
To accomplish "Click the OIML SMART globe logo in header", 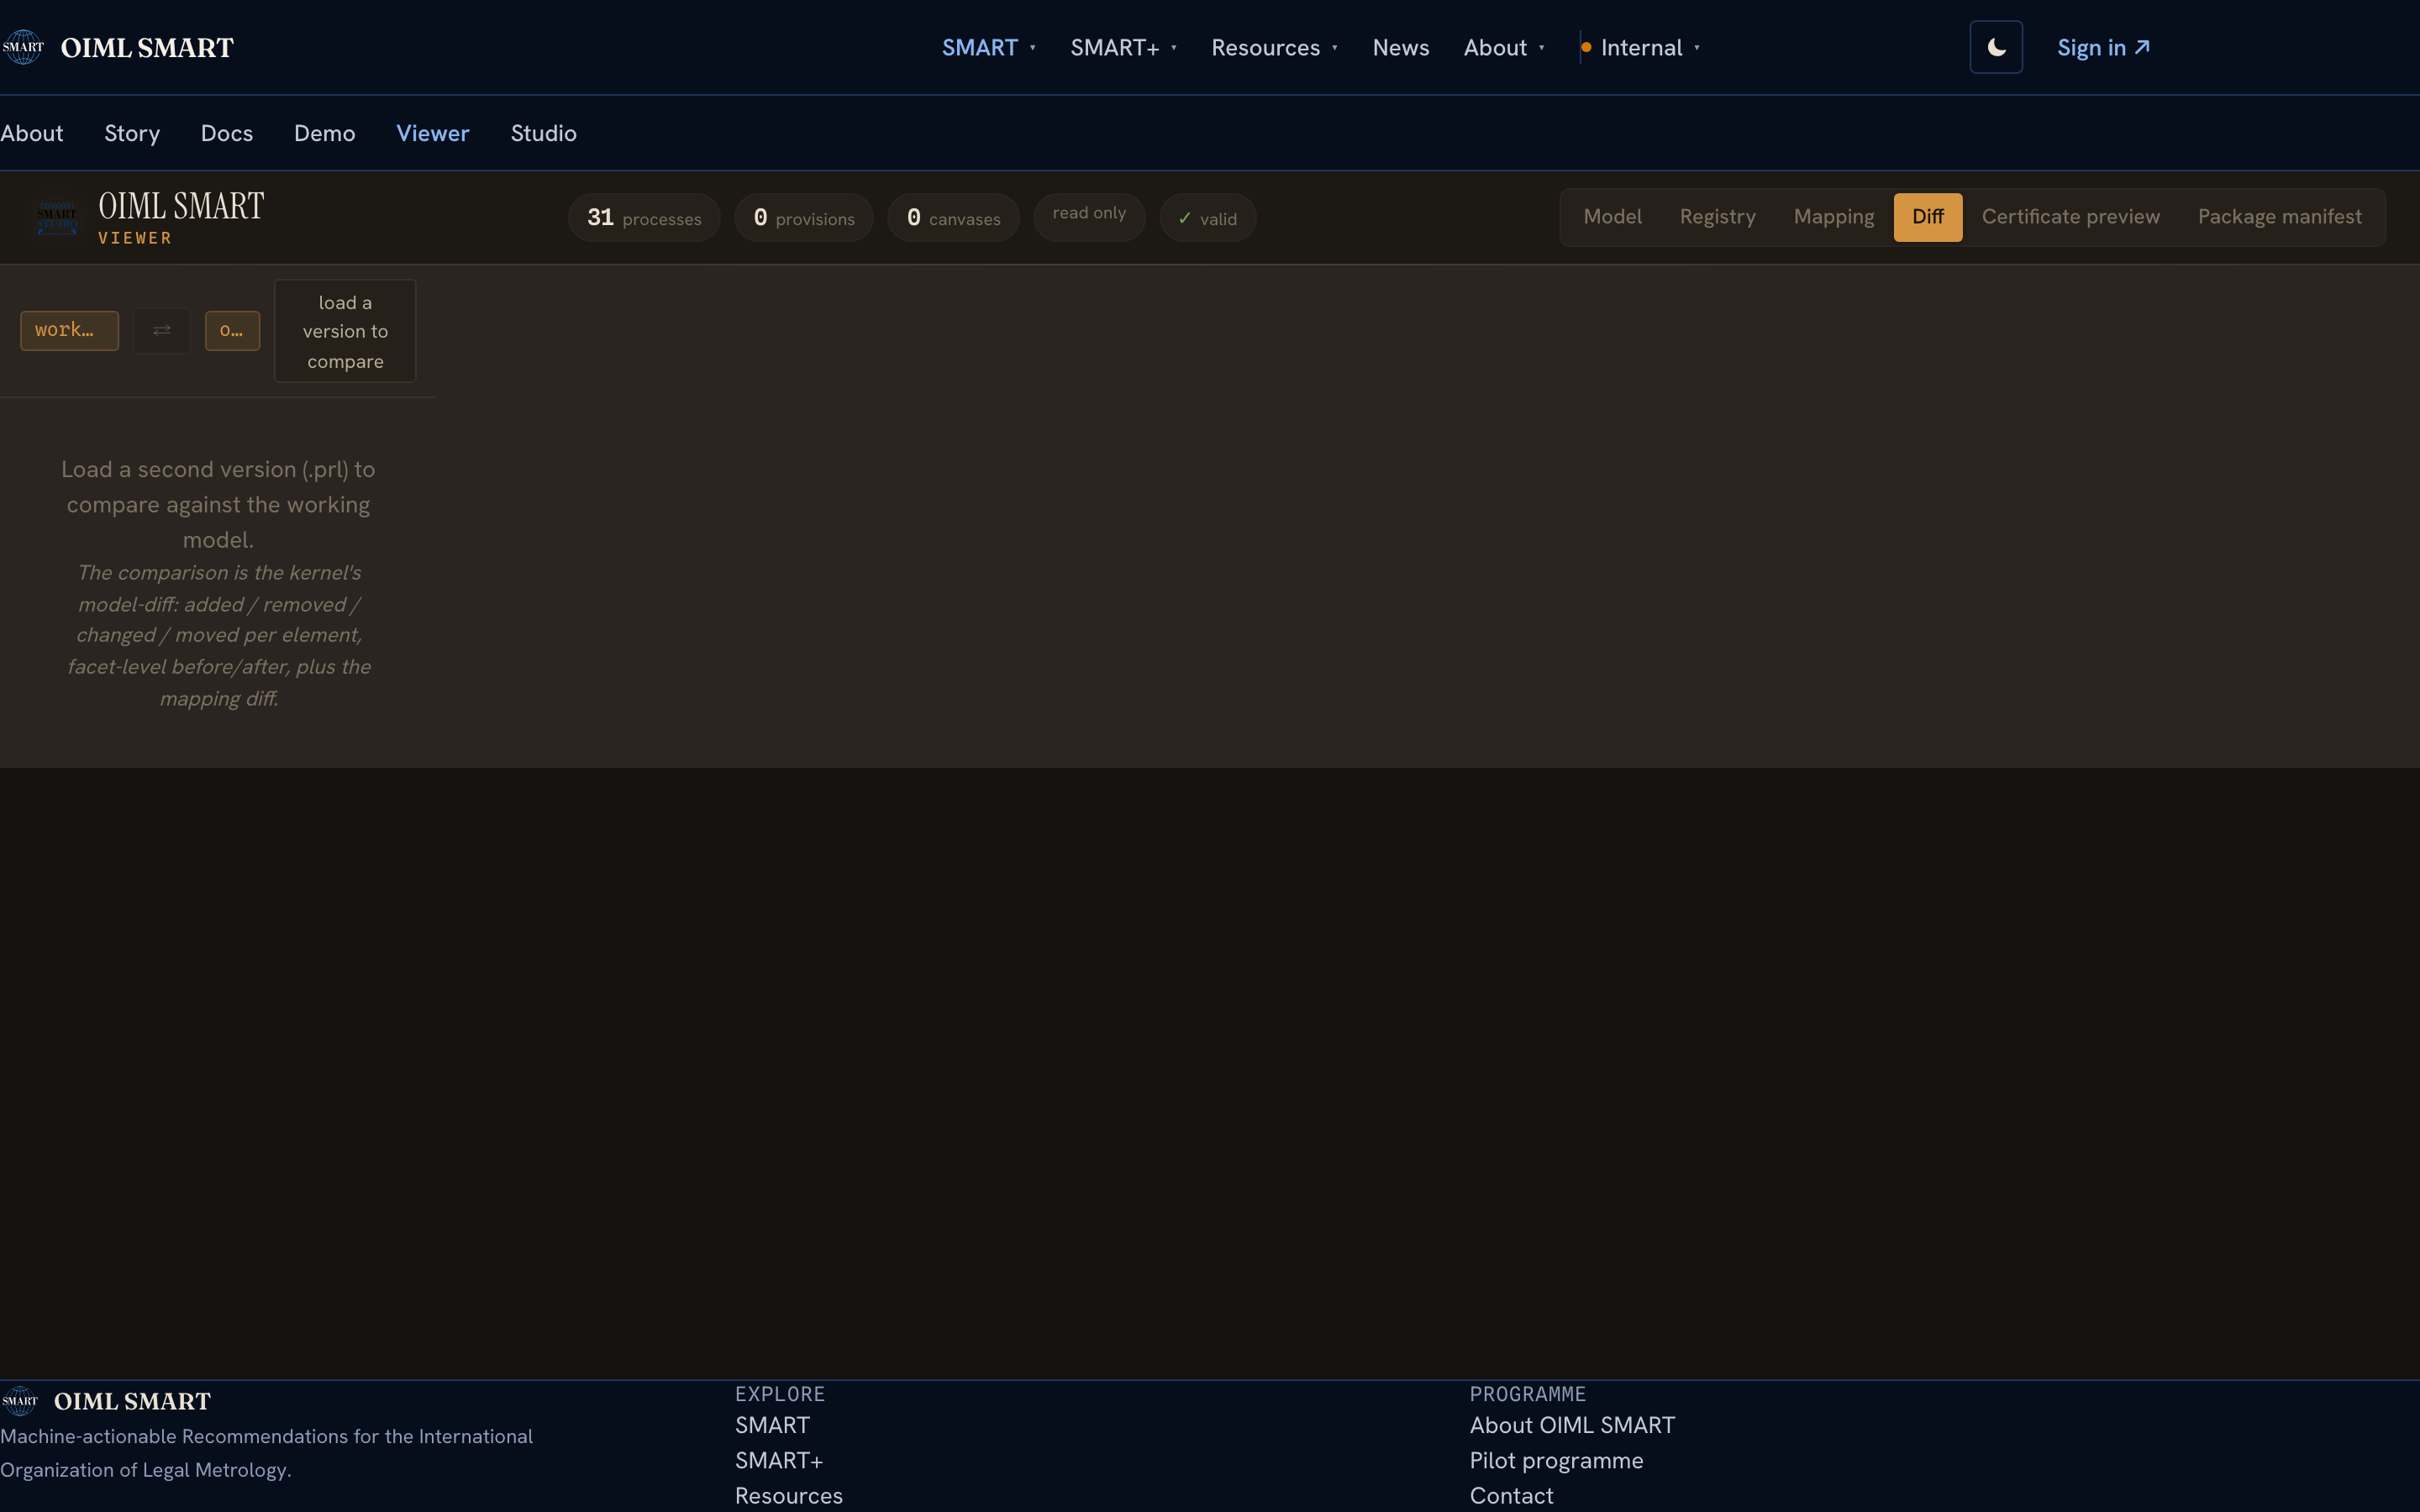I will (23, 47).
